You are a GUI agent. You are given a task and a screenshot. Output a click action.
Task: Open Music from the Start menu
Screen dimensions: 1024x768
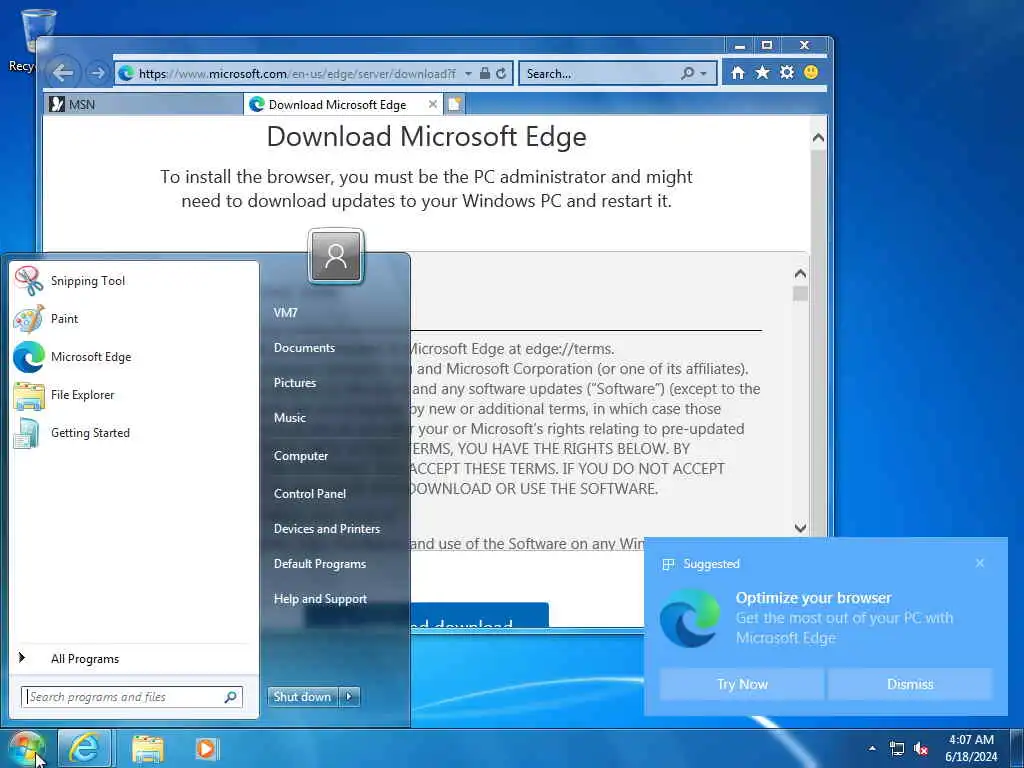click(289, 418)
